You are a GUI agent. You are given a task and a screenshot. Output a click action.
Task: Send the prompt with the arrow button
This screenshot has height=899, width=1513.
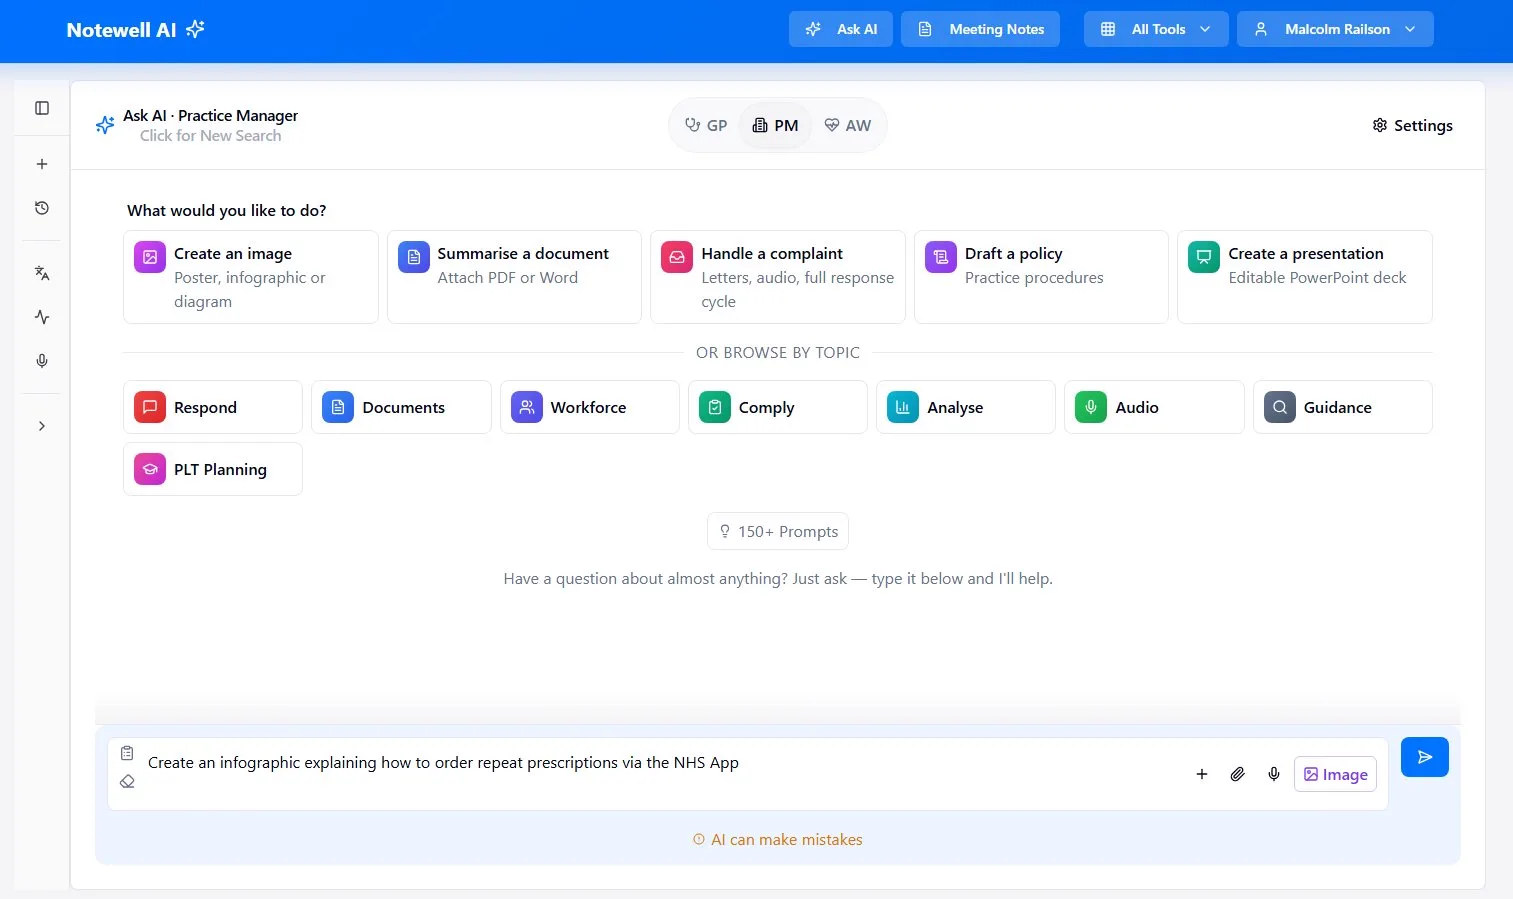tap(1425, 757)
